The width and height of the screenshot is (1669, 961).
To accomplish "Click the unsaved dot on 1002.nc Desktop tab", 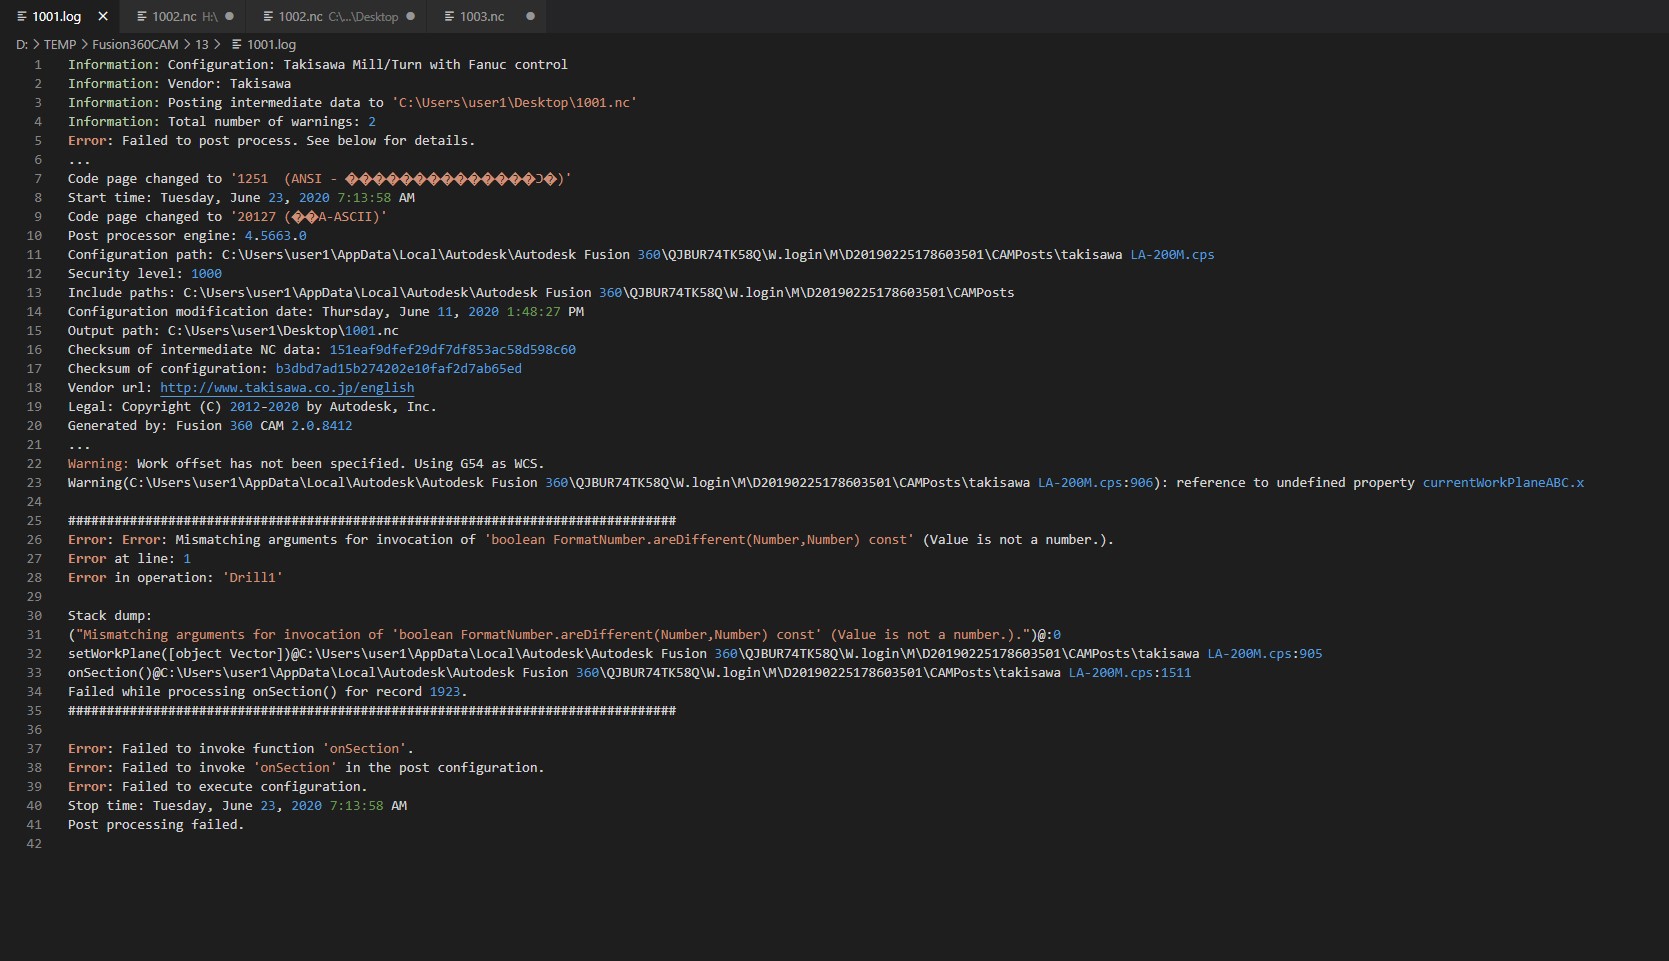I will coord(411,16).
